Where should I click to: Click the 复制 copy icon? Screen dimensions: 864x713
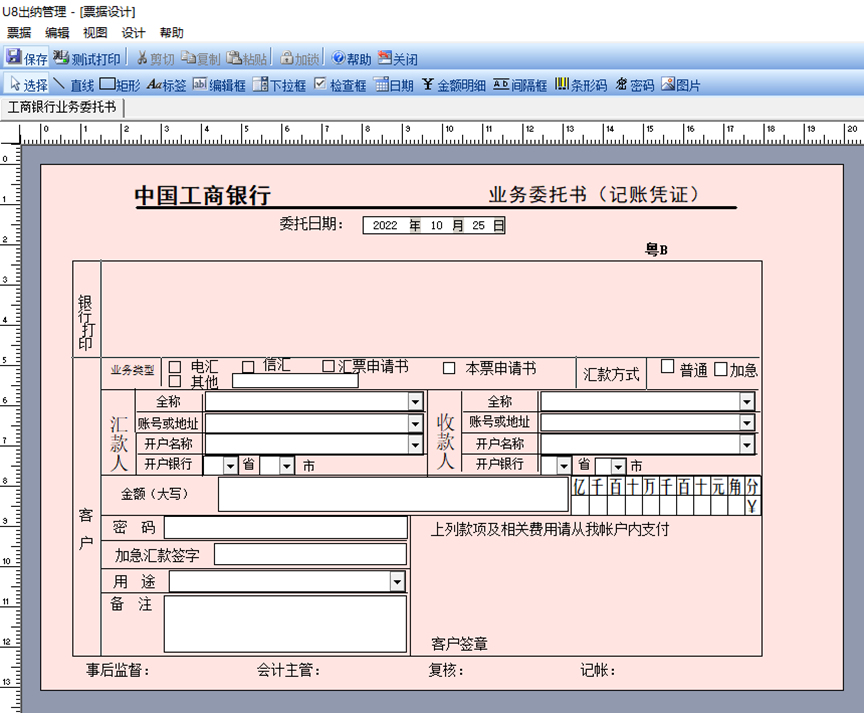pos(188,57)
